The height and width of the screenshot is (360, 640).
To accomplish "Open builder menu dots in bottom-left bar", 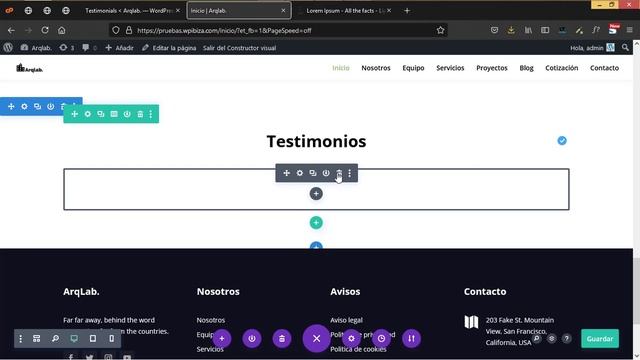I will coord(20,338).
